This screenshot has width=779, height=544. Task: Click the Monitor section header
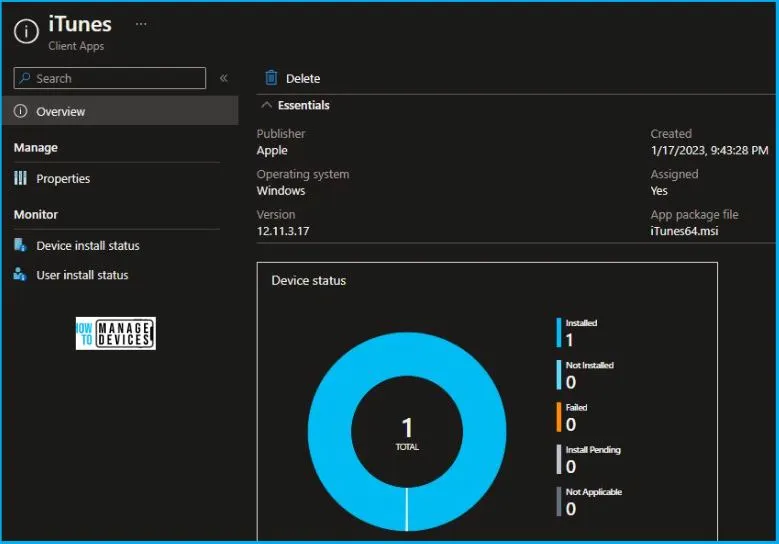[36, 214]
